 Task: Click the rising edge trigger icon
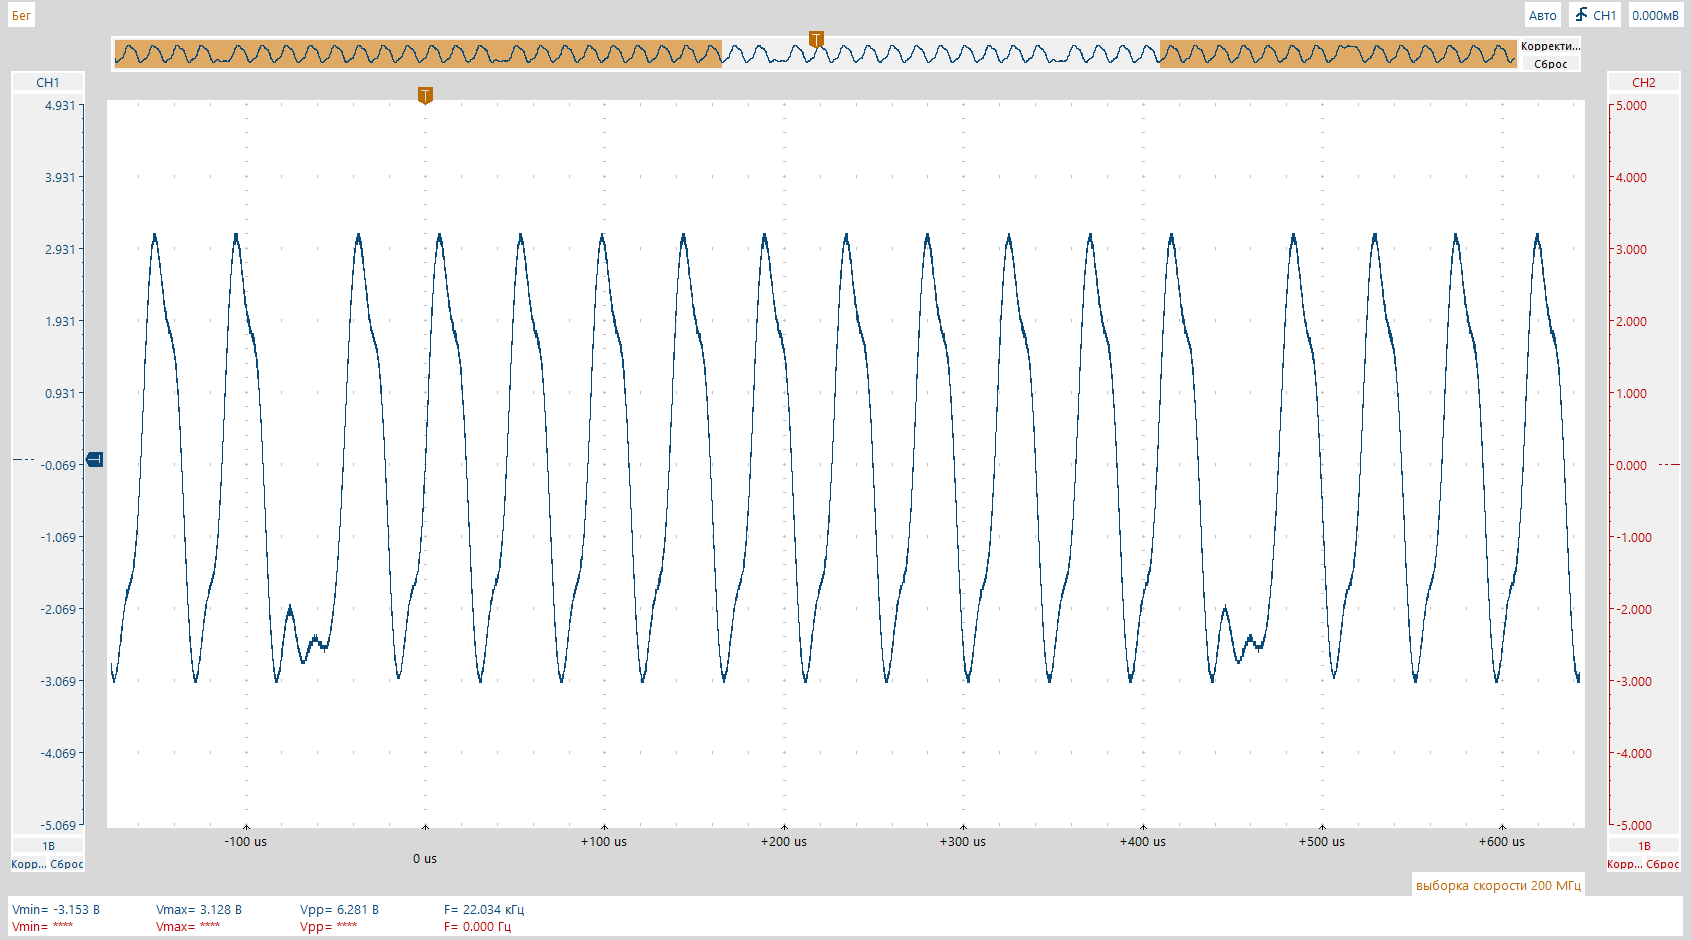(x=1581, y=15)
